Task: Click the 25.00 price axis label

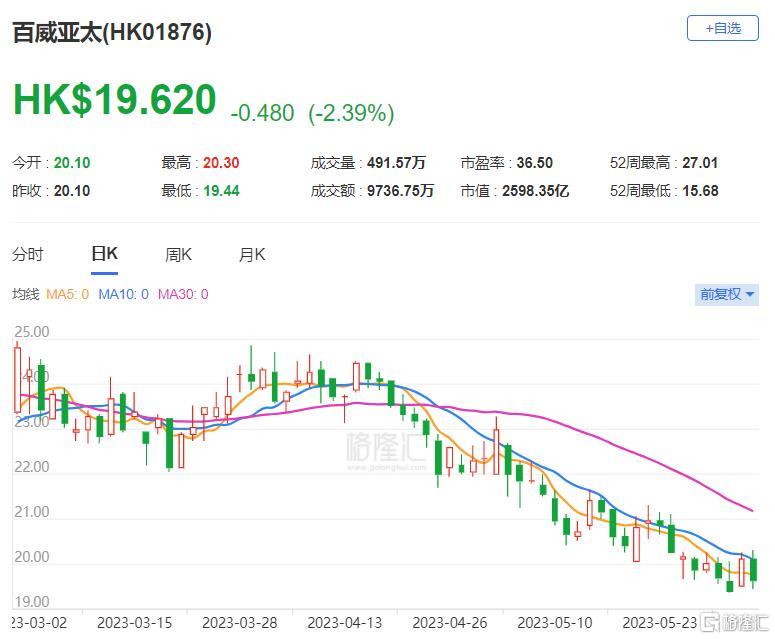Action: coord(32,332)
